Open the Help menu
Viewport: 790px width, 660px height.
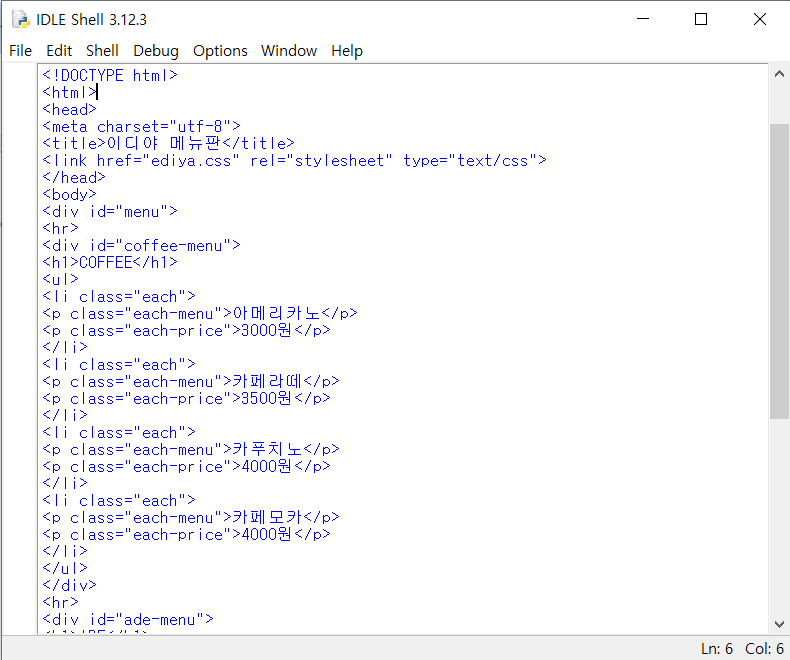pos(347,51)
